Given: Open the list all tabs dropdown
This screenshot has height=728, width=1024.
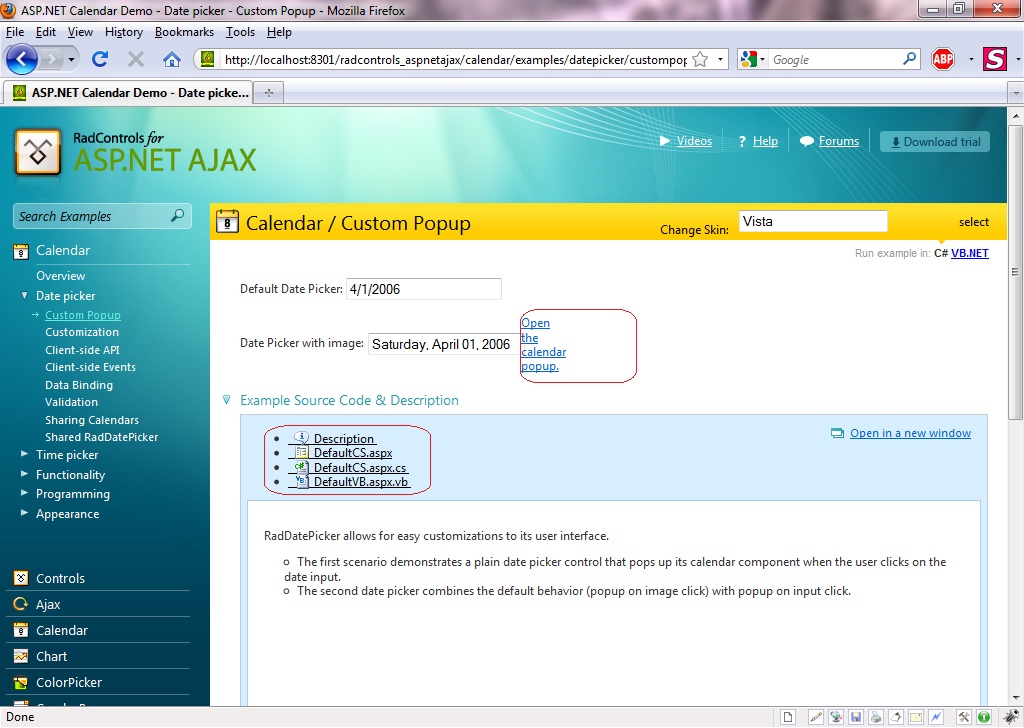Looking at the screenshot, I should coord(1015,93).
